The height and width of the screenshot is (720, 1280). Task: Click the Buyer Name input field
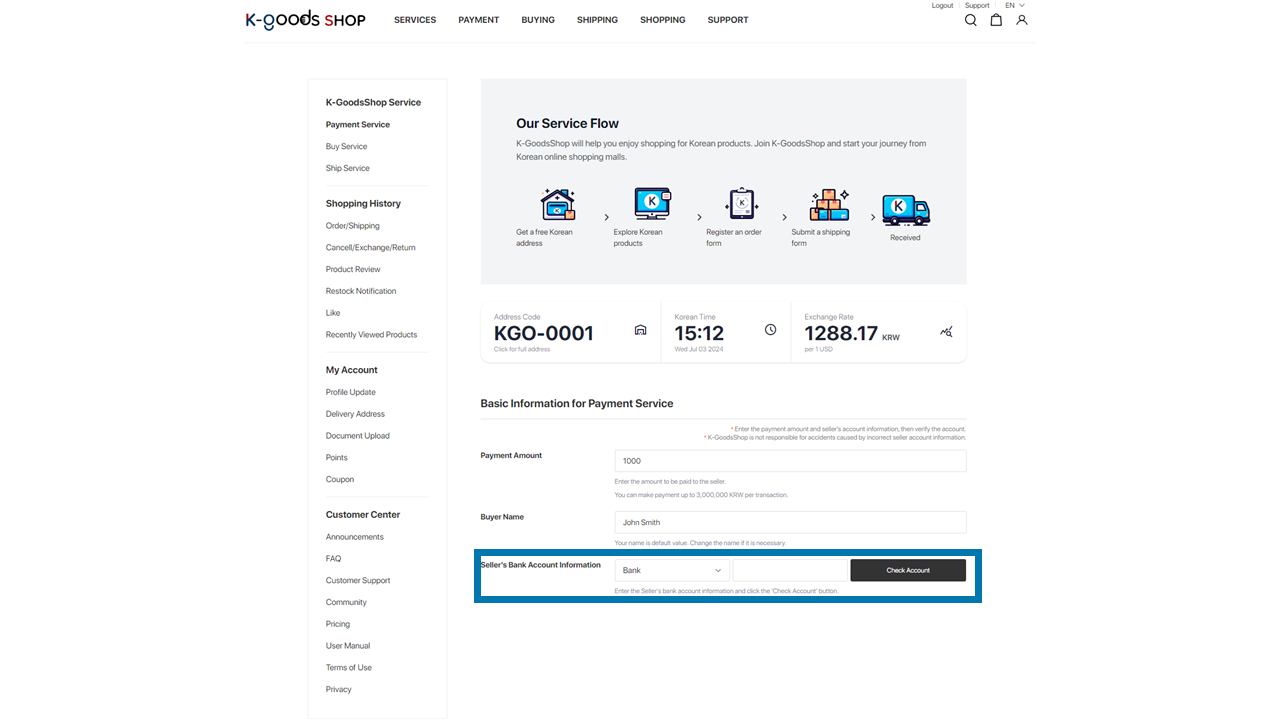click(x=790, y=522)
